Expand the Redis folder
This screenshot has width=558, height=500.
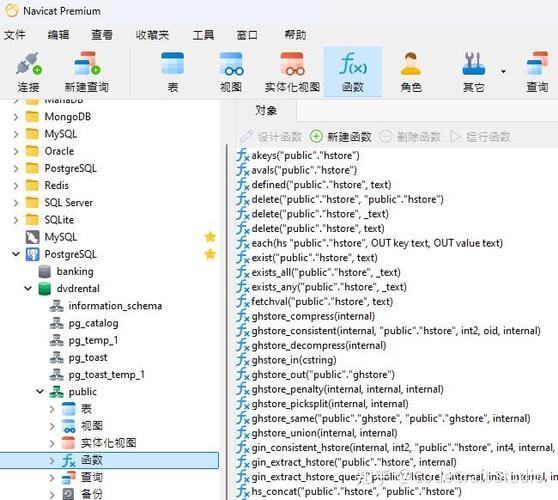(x=16, y=185)
